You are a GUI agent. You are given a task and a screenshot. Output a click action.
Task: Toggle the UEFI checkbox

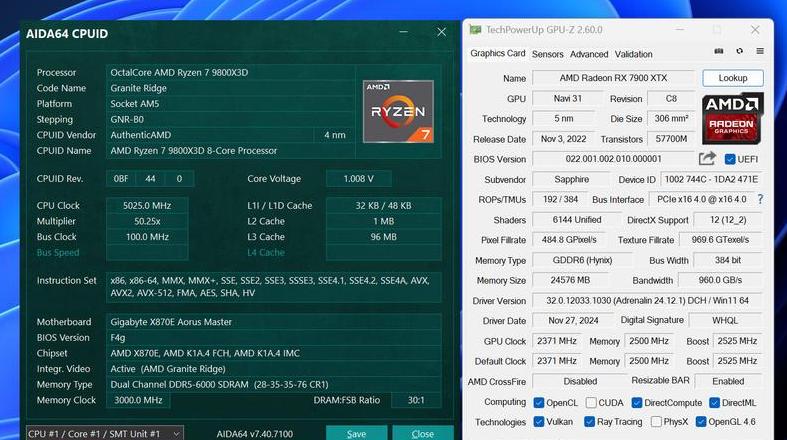click(730, 160)
